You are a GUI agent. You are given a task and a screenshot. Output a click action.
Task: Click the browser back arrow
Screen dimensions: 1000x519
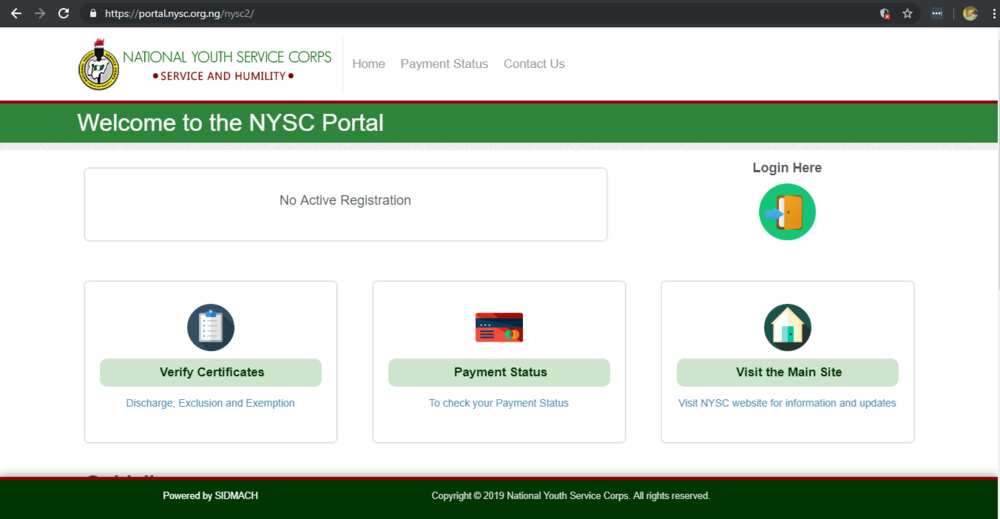coord(17,13)
